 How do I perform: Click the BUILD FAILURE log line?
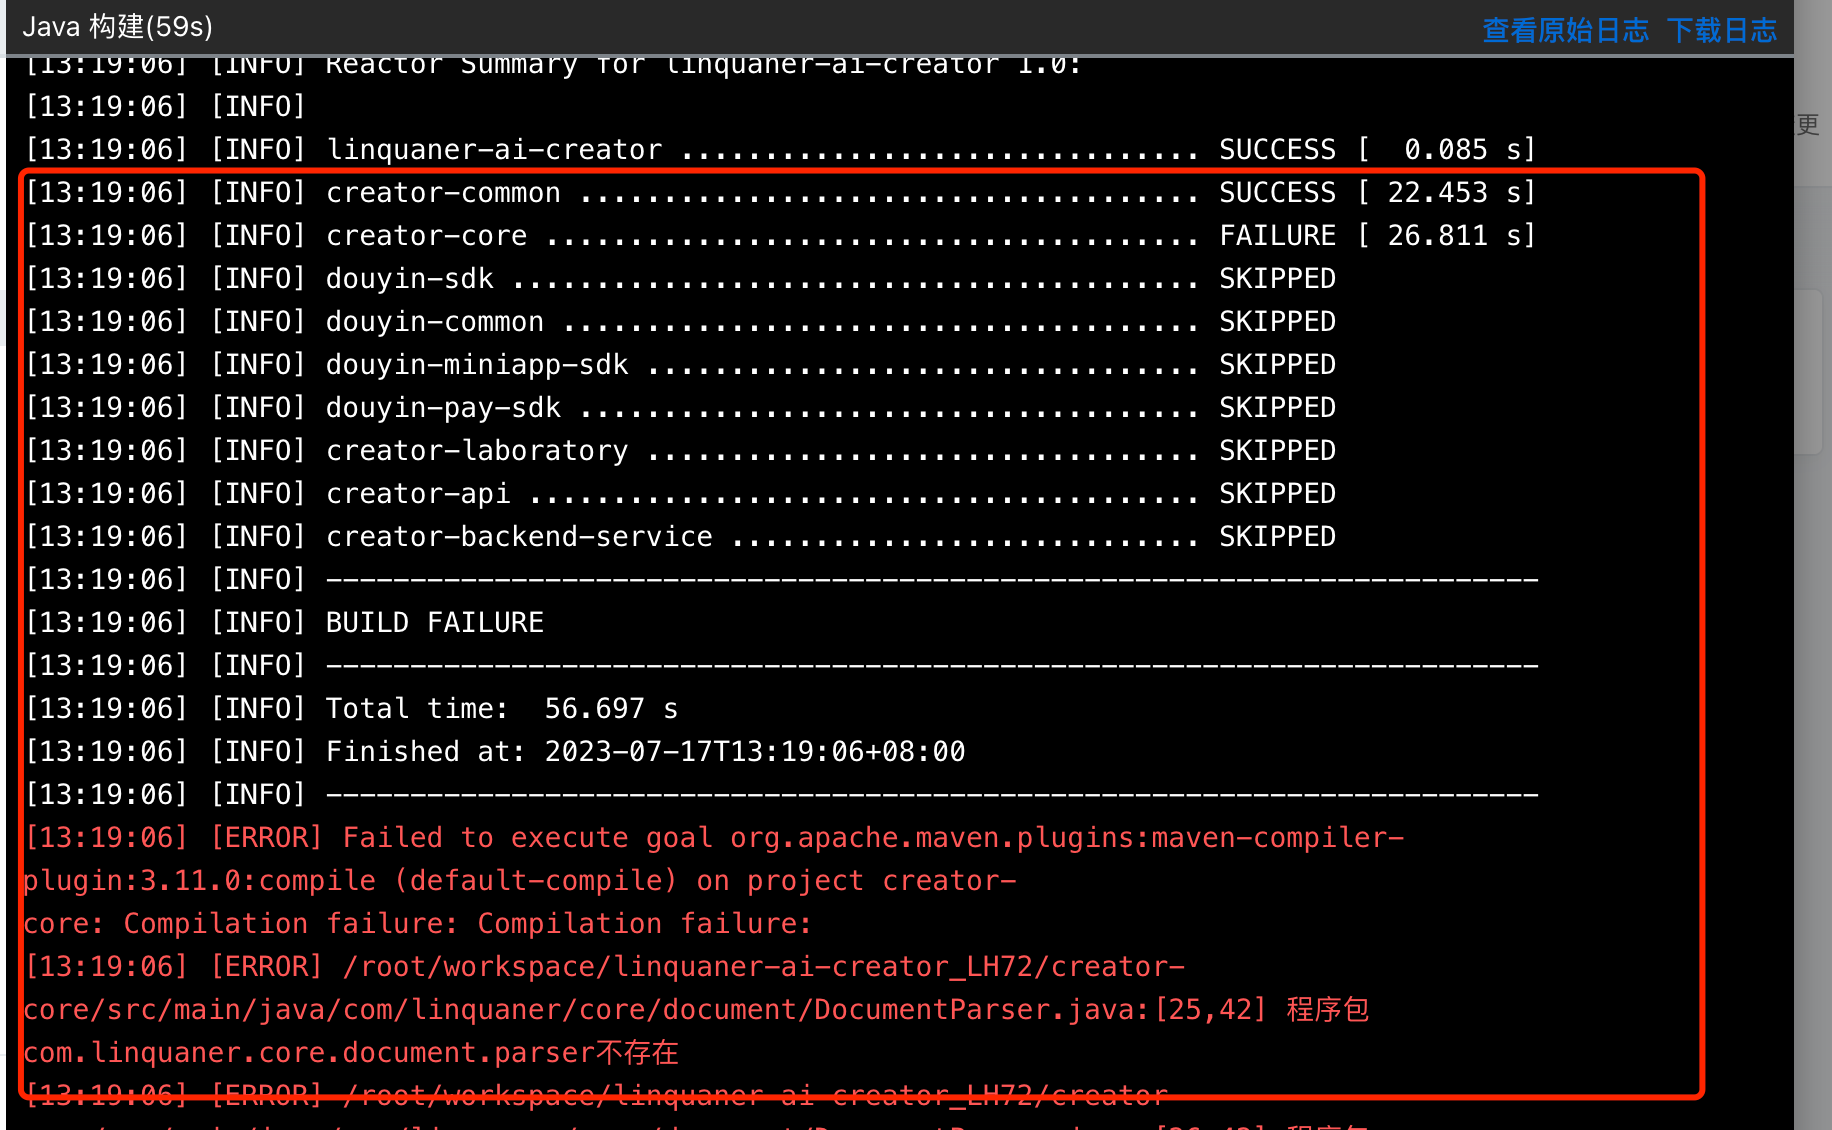point(284,623)
